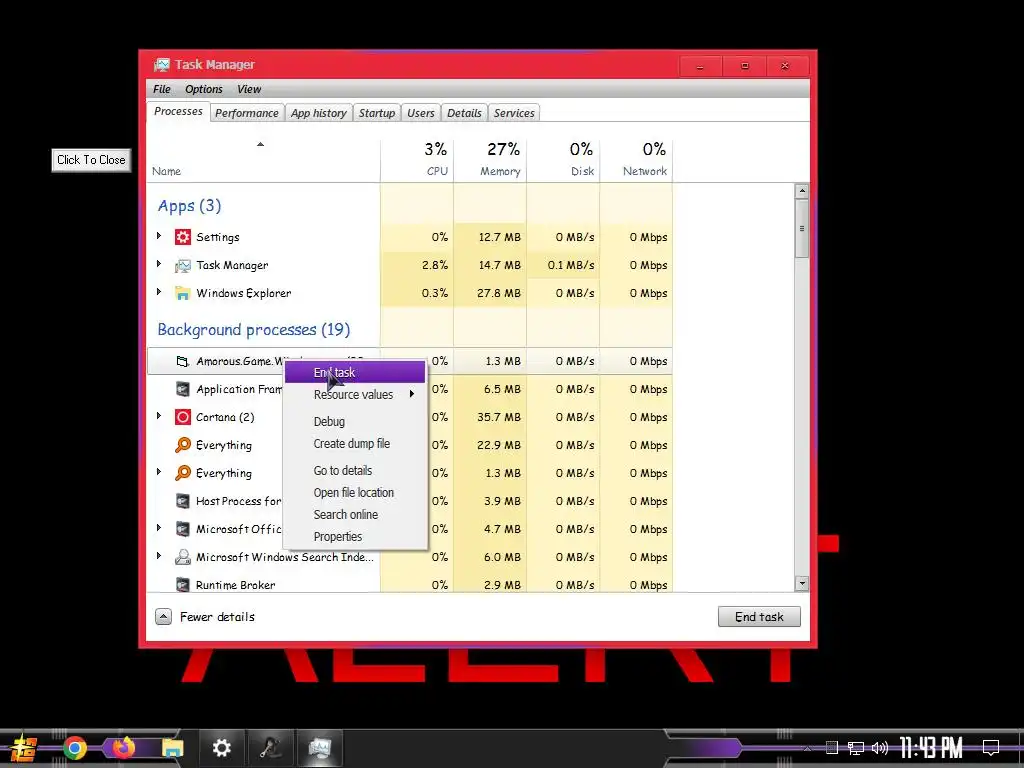
Task: Click the process list scrollbar thumb
Action: 801,229
